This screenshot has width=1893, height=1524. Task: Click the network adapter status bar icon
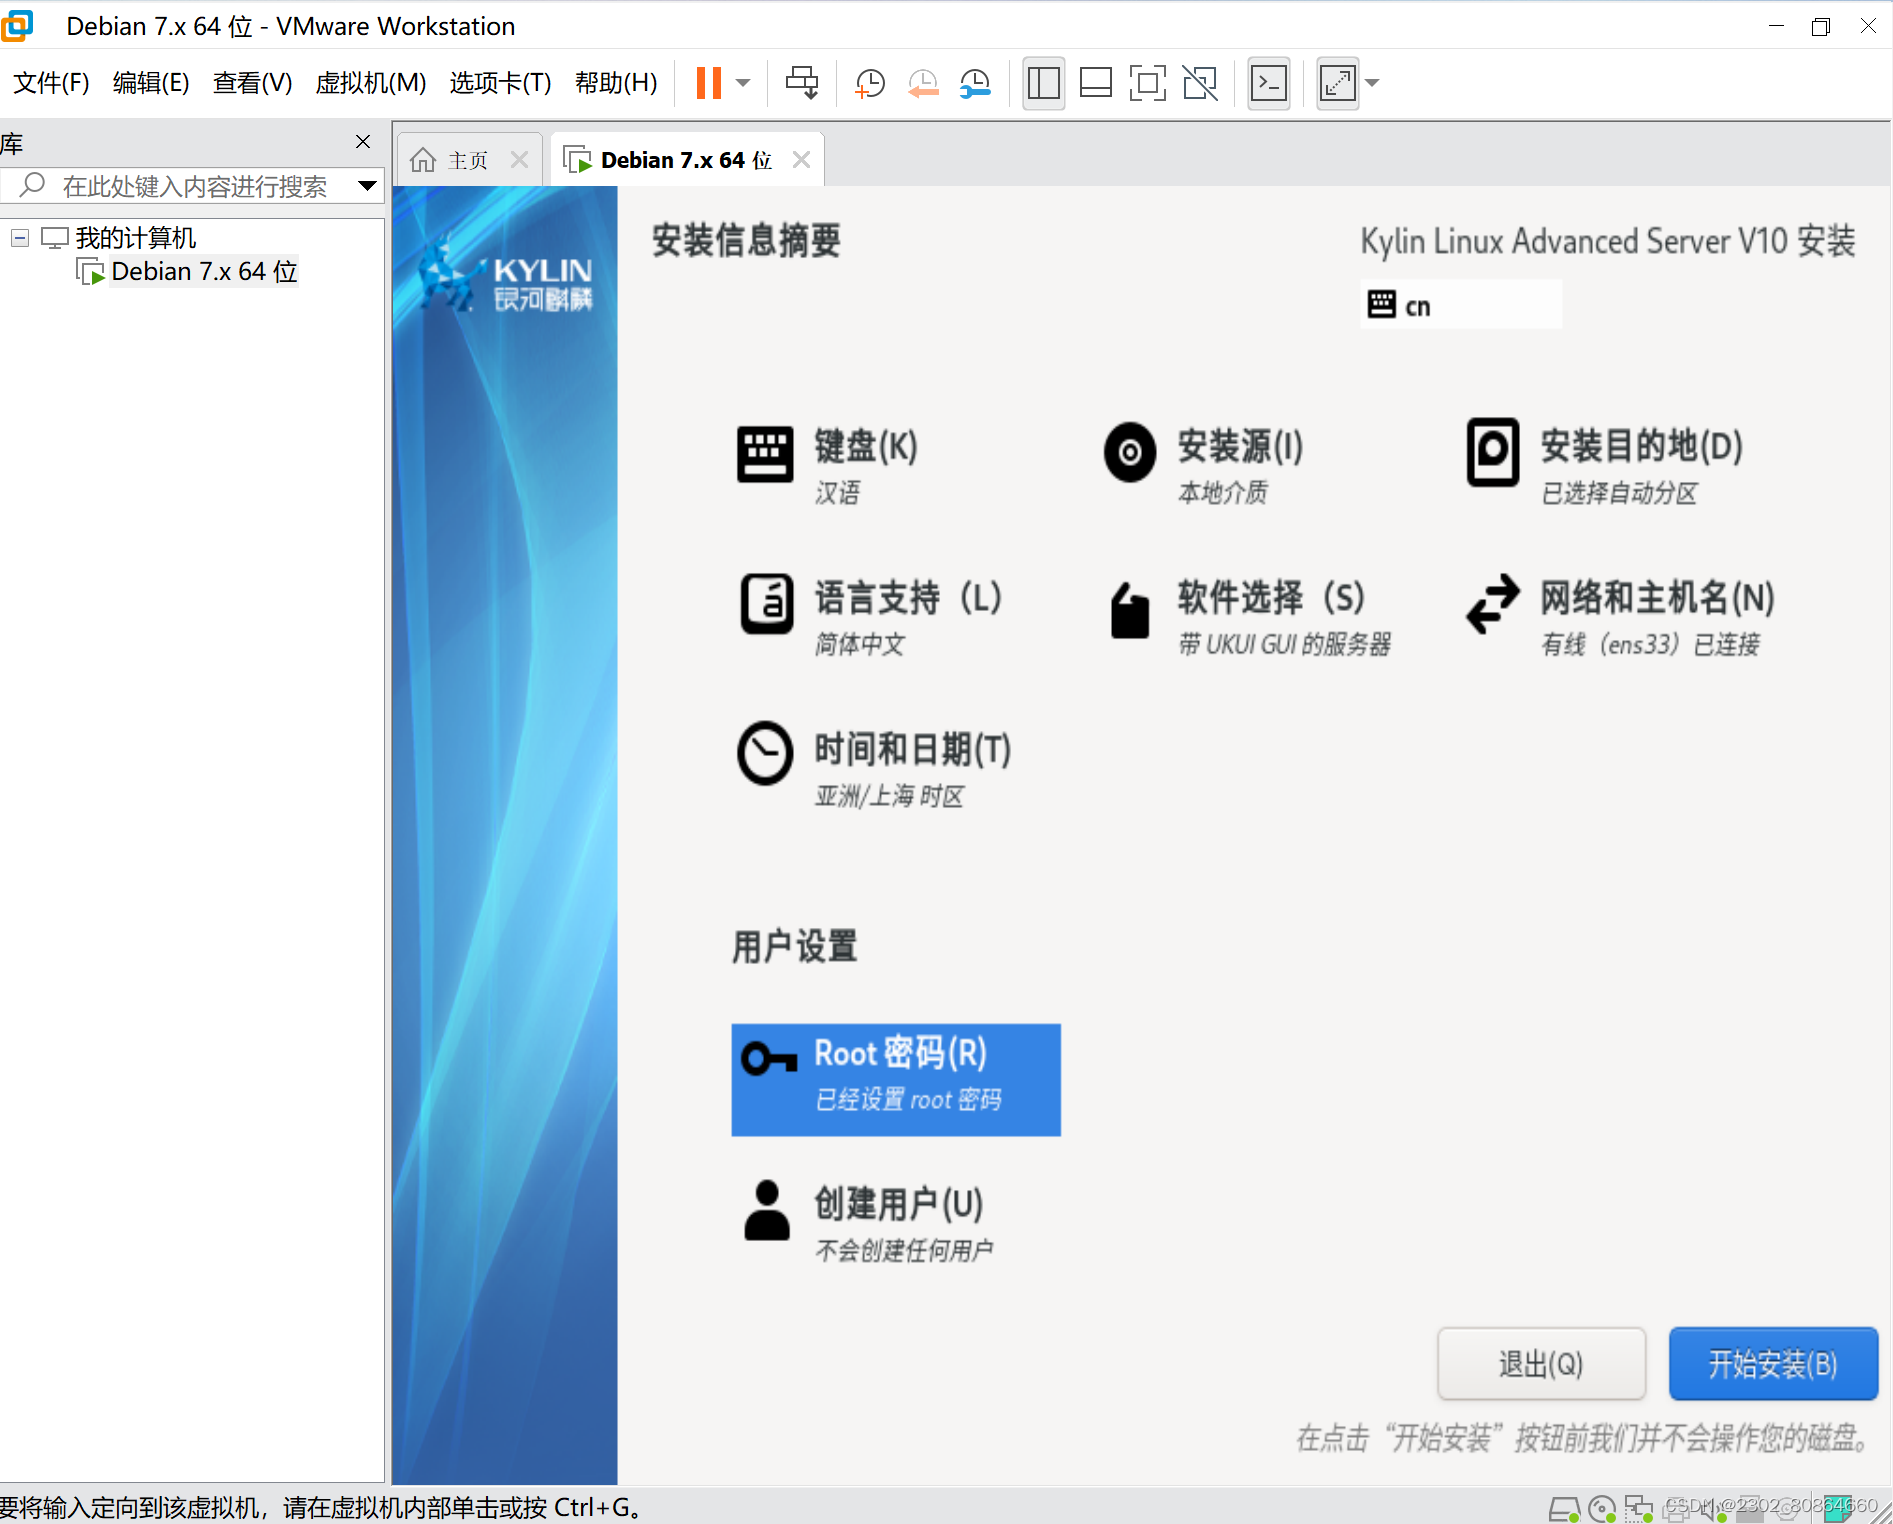1639,1508
